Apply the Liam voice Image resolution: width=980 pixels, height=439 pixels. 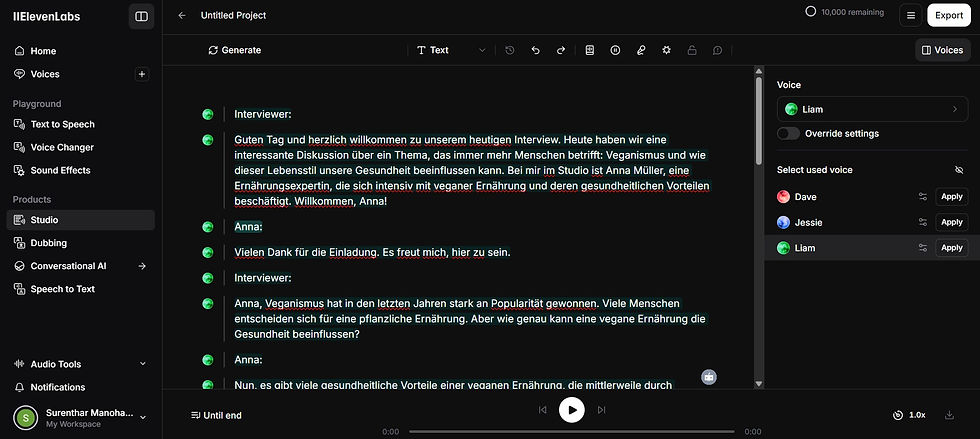pyautogui.click(x=951, y=248)
